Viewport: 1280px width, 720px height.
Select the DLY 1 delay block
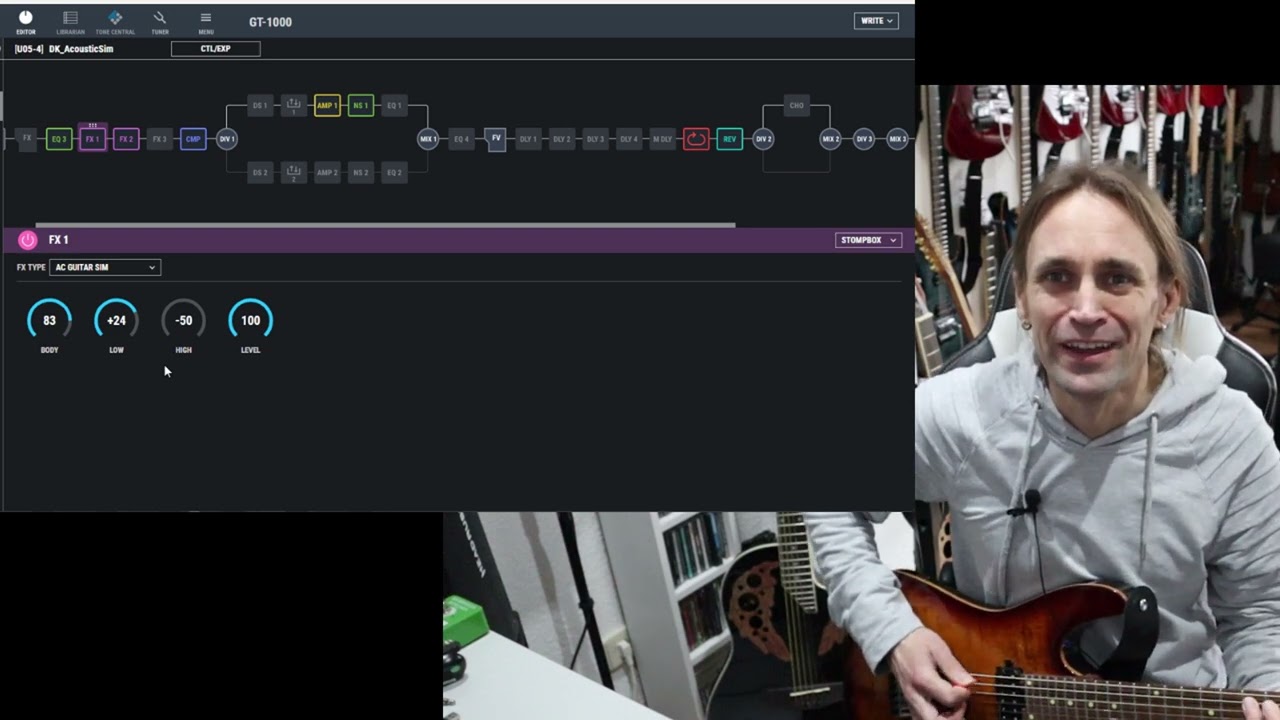(528, 139)
